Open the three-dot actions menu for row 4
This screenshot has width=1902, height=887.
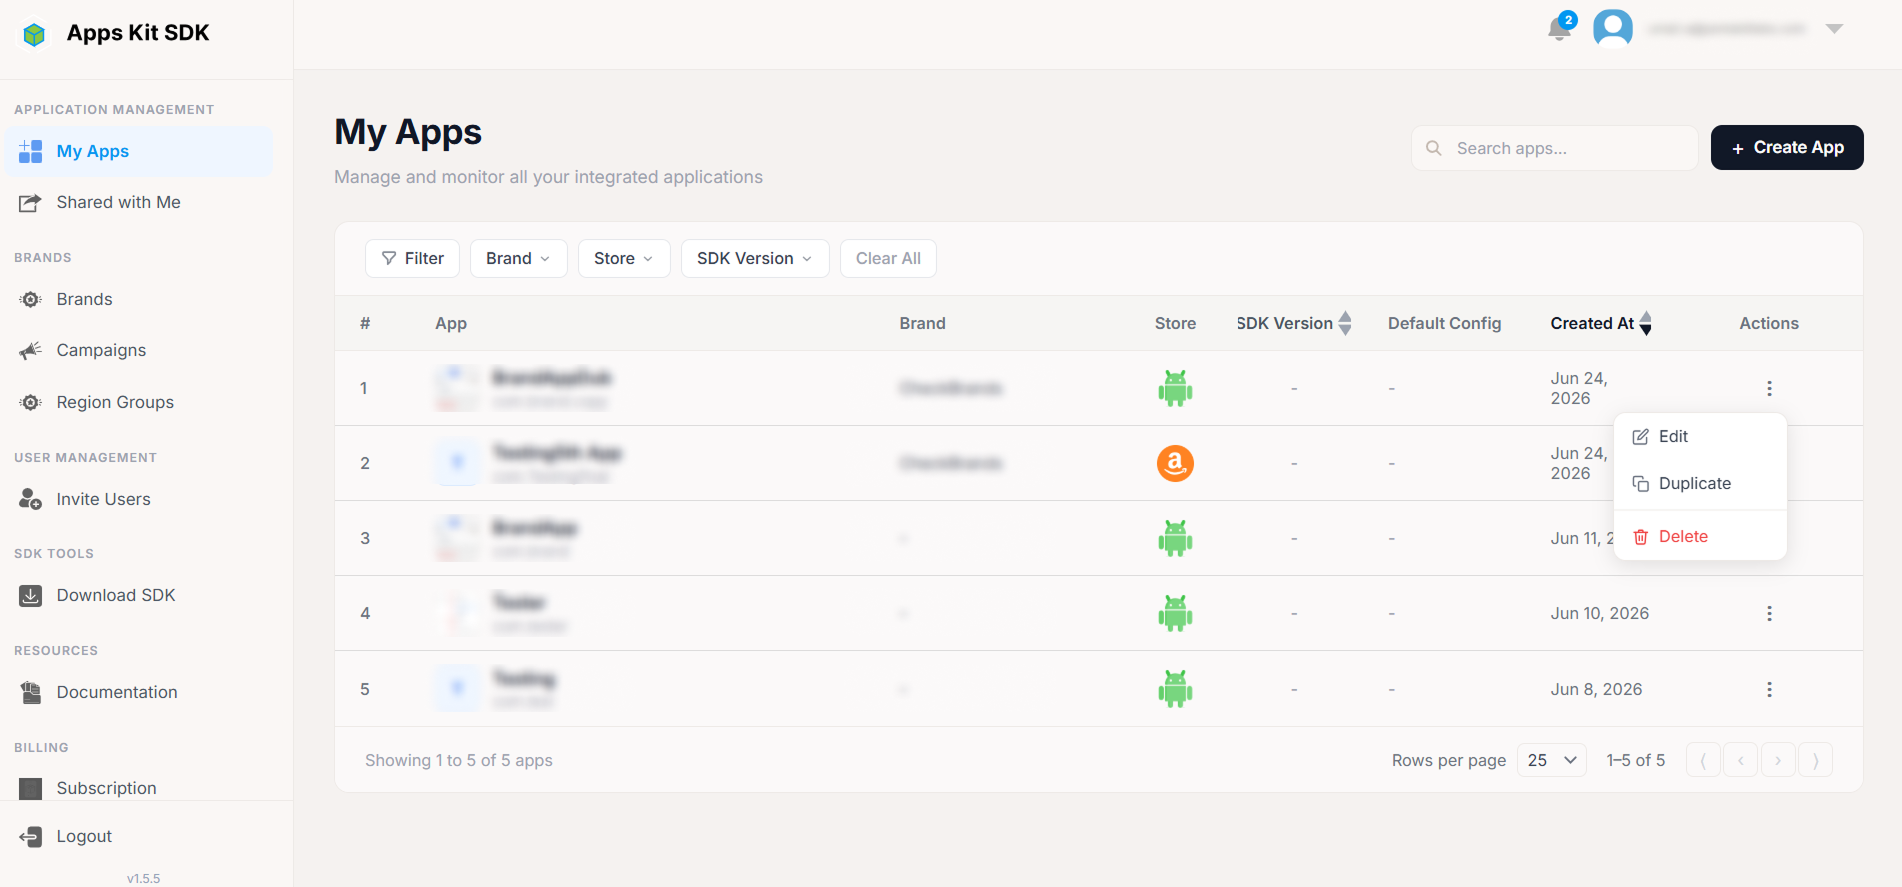click(1769, 613)
